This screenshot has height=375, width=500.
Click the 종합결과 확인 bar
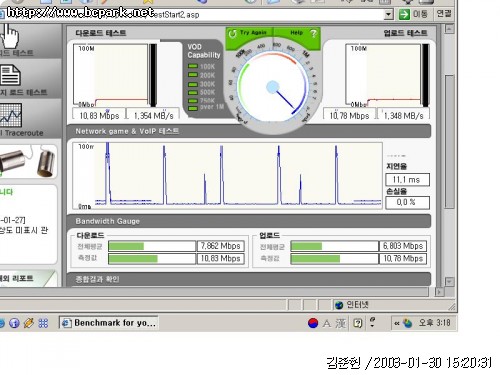click(x=249, y=279)
